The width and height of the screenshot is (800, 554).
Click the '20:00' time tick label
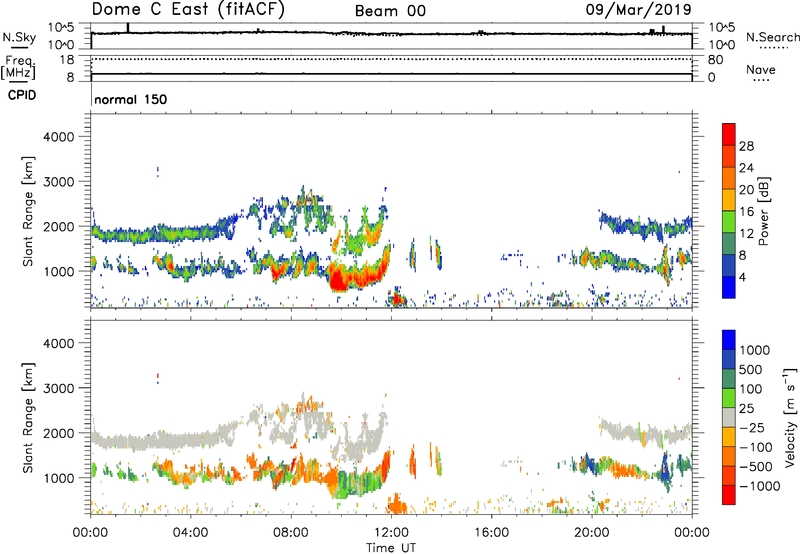592,533
